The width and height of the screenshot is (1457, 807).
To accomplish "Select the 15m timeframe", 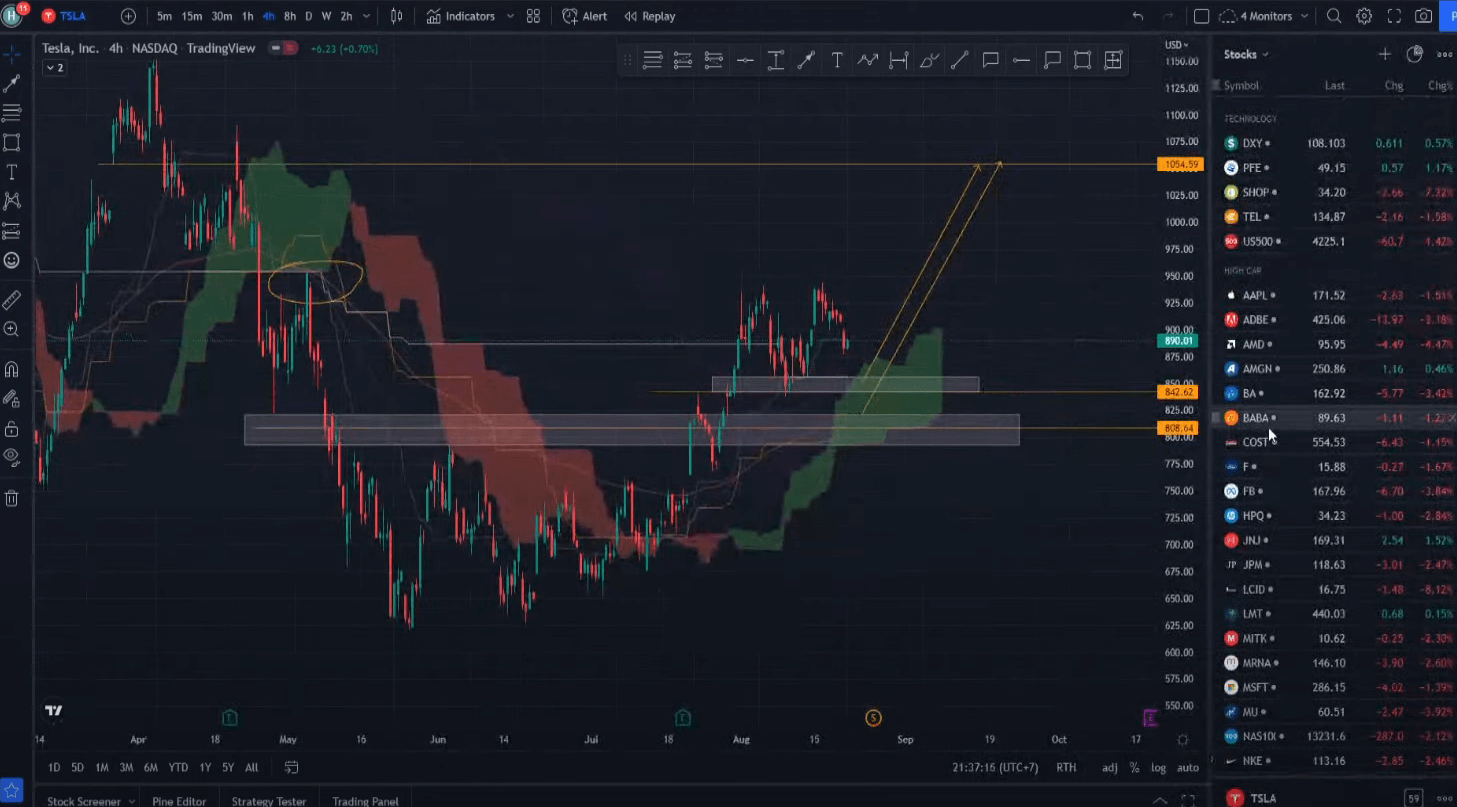I will (x=192, y=16).
